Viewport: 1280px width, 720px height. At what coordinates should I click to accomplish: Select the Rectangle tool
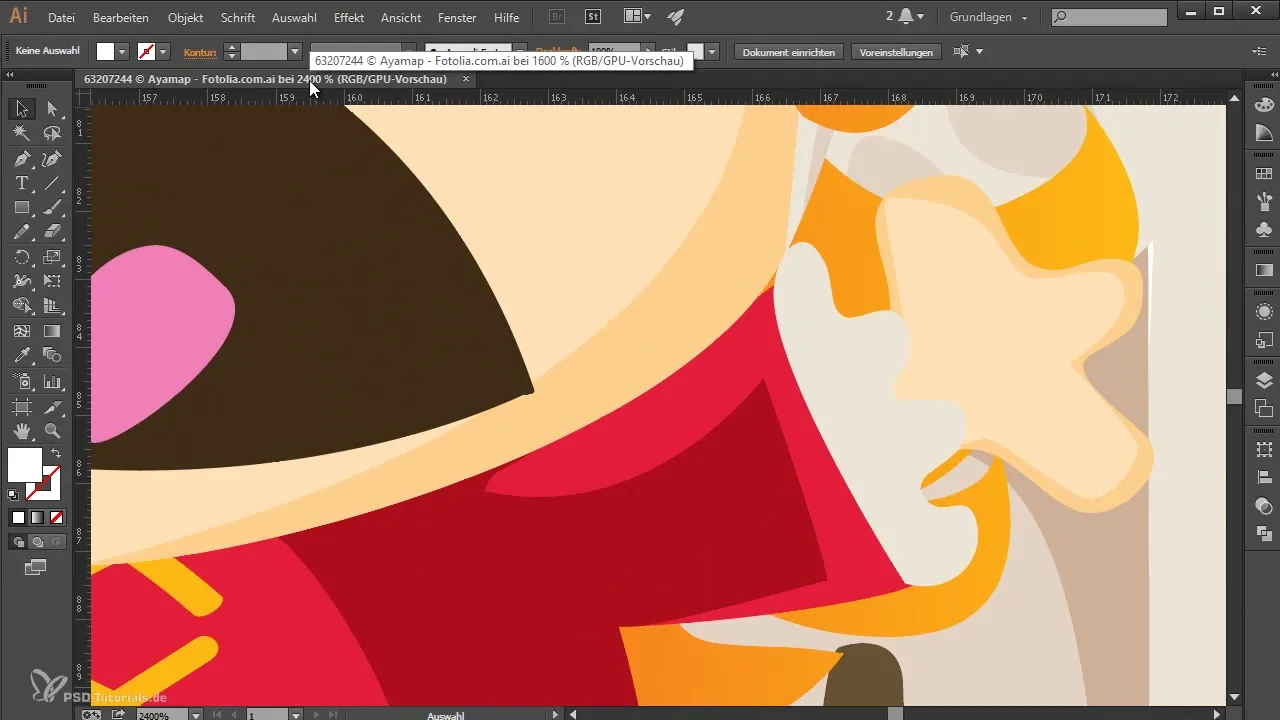click(x=21, y=208)
